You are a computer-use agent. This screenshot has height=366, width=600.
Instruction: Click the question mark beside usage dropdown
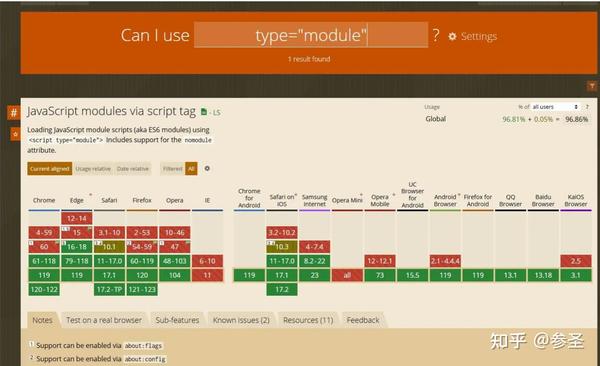tap(587, 107)
